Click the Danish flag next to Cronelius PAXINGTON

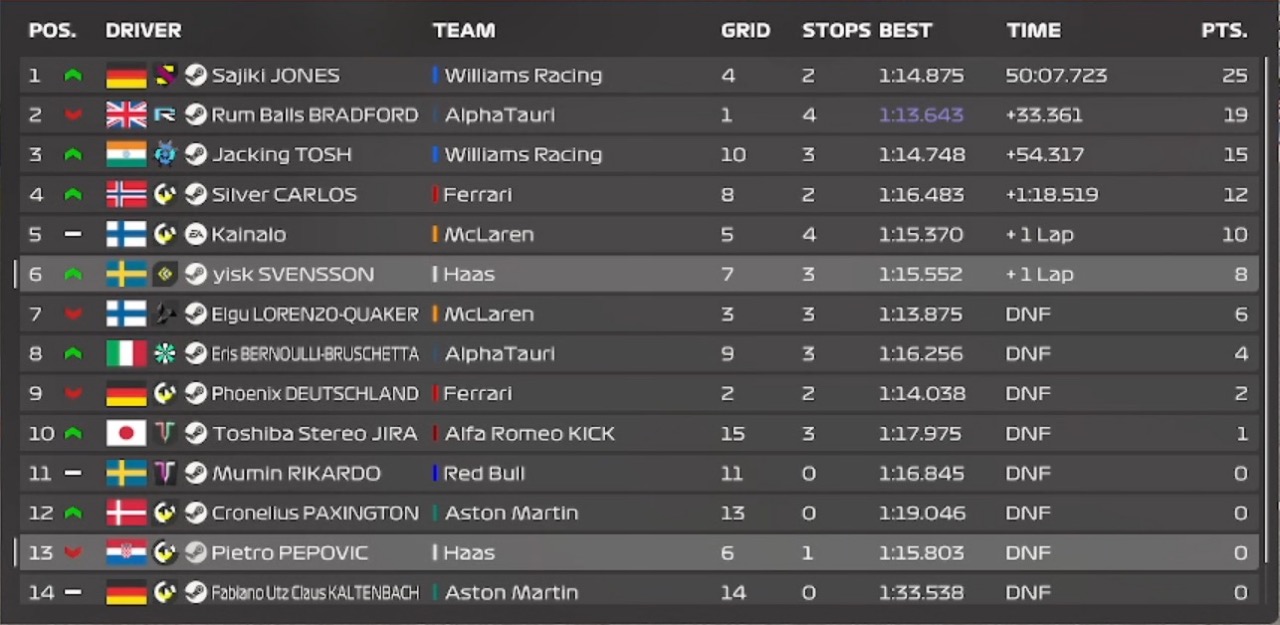pos(126,513)
